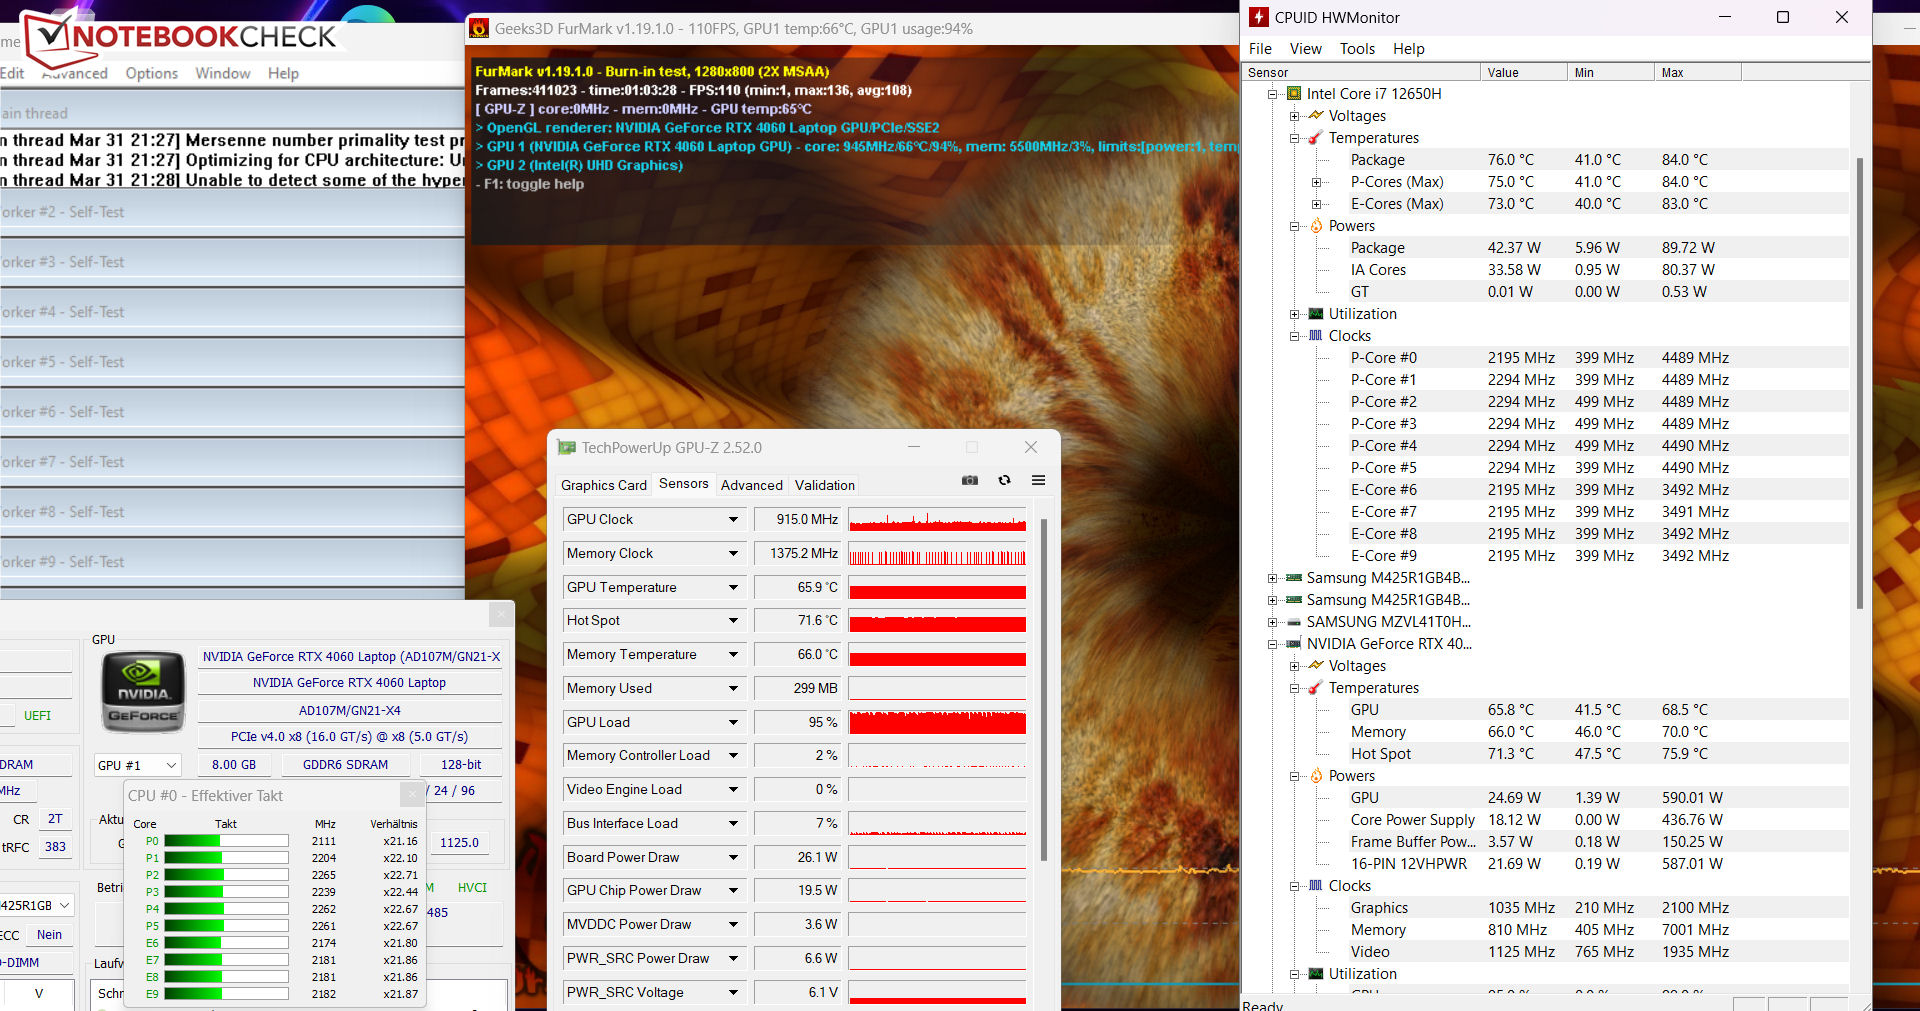Click the CPU Utilization node icon
The image size is (1920, 1011).
coord(1316,314)
